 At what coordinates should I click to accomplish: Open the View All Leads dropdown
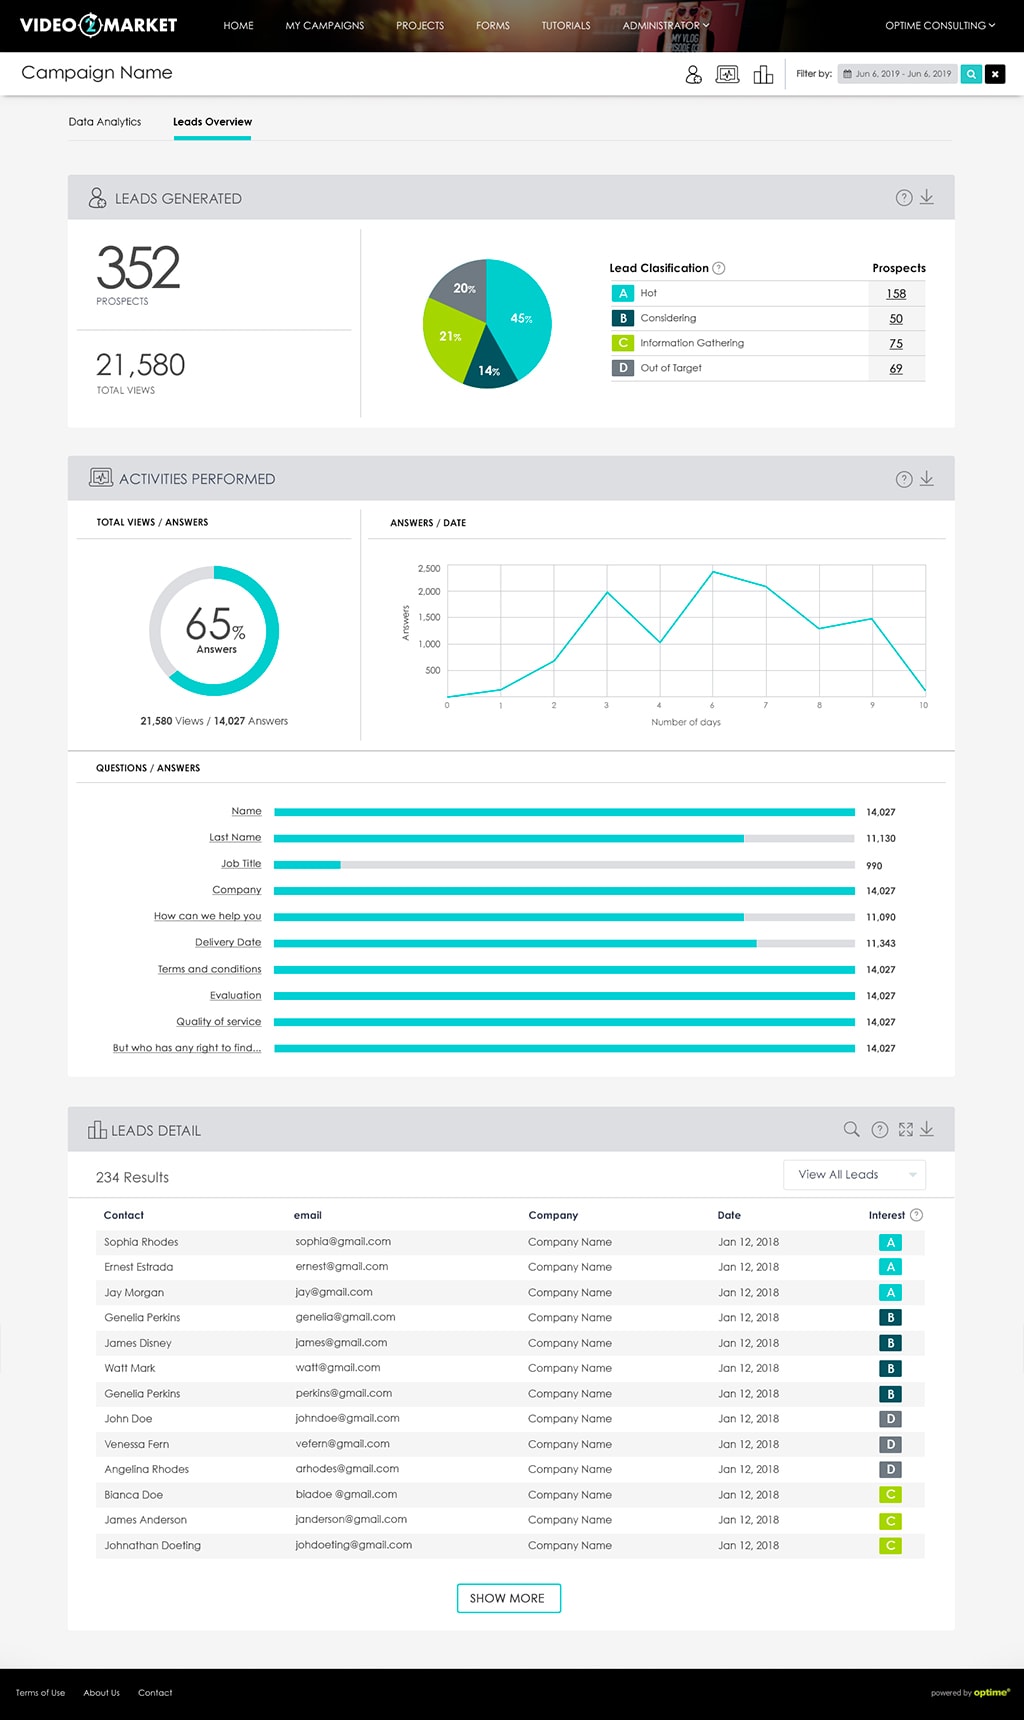pyautogui.click(x=855, y=1175)
